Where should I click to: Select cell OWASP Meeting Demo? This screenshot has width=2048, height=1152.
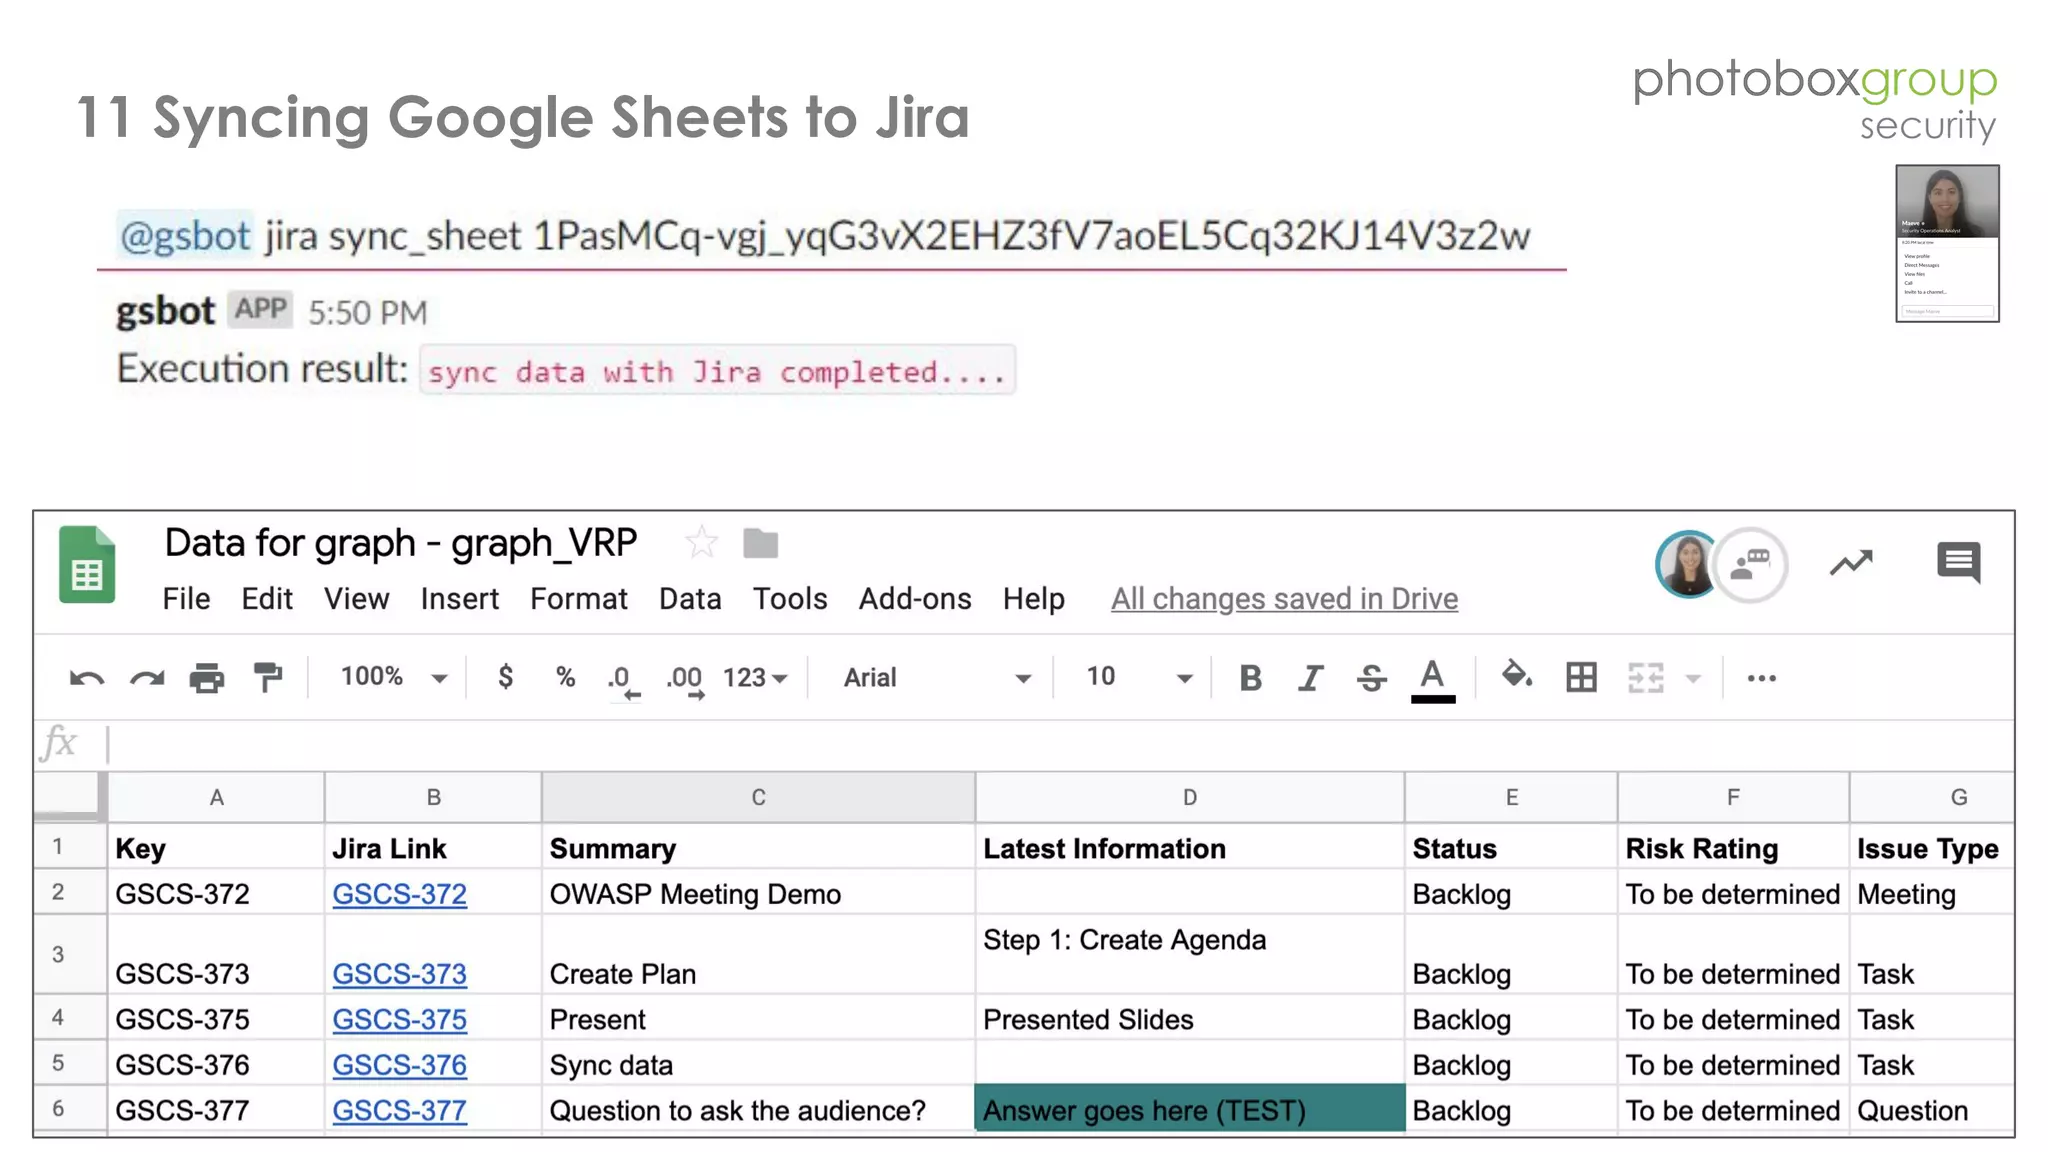tap(758, 894)
